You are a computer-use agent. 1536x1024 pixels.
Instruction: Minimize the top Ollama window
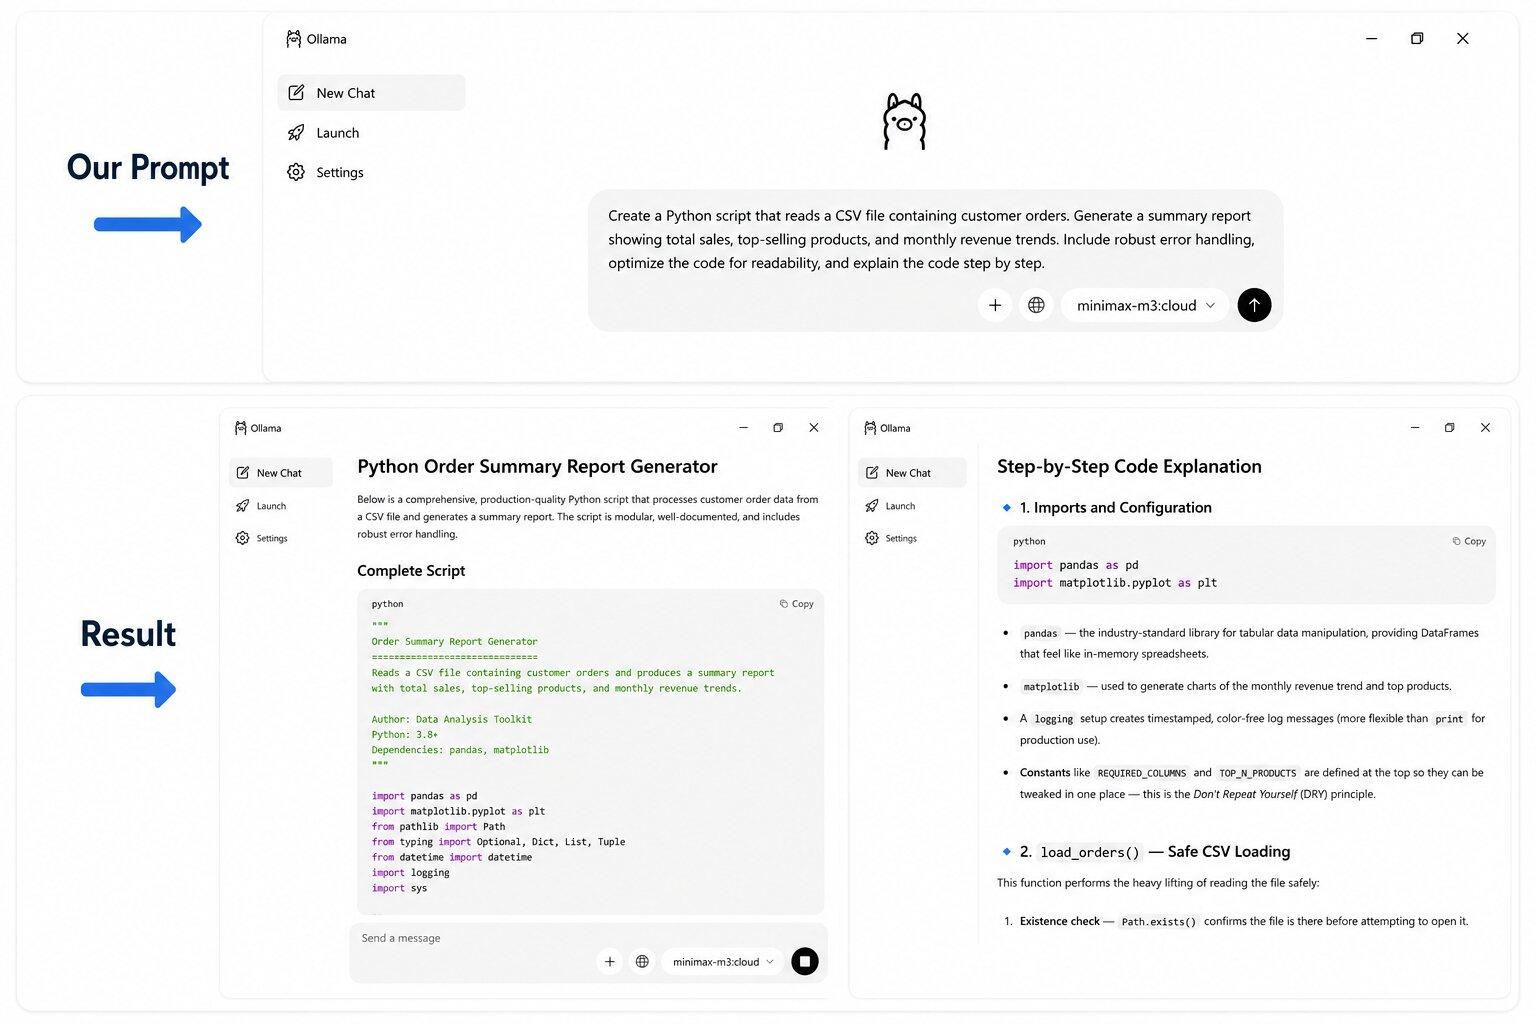tap(1371, 39)
